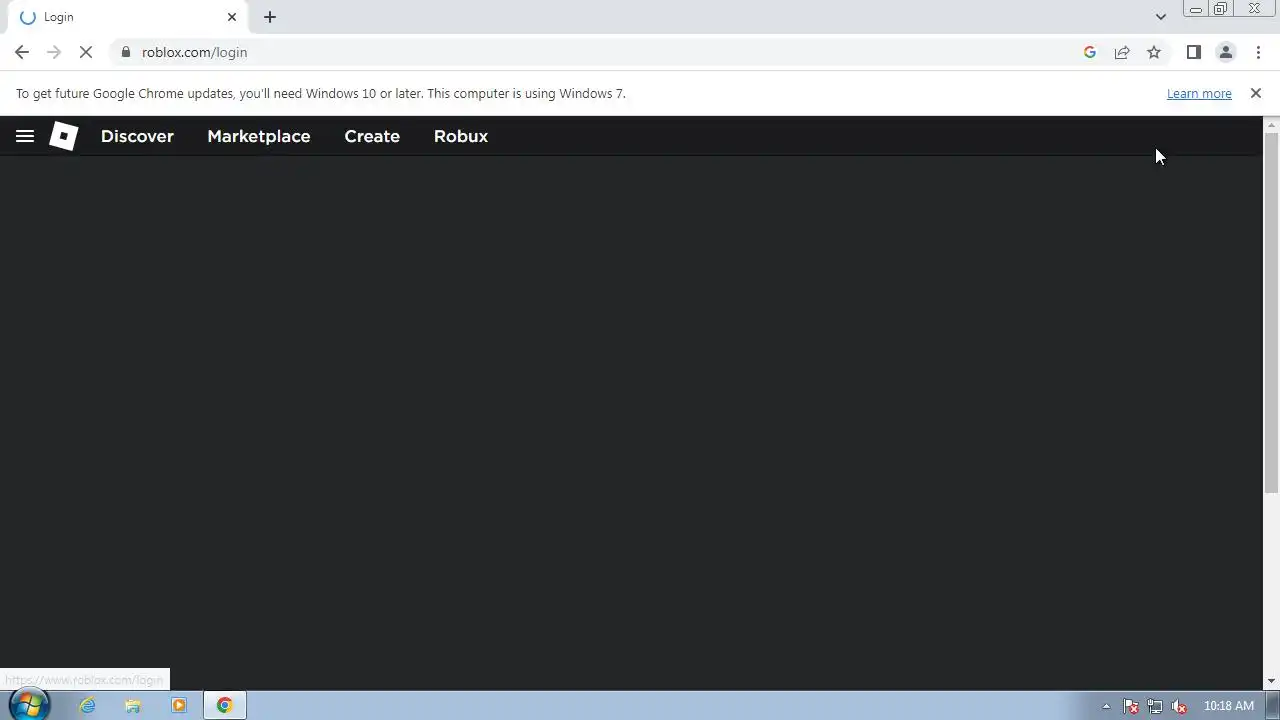Toggle the Chrome side panel icon
This screenshot has height=720, width=1280.
click(x=1194, y=52)
